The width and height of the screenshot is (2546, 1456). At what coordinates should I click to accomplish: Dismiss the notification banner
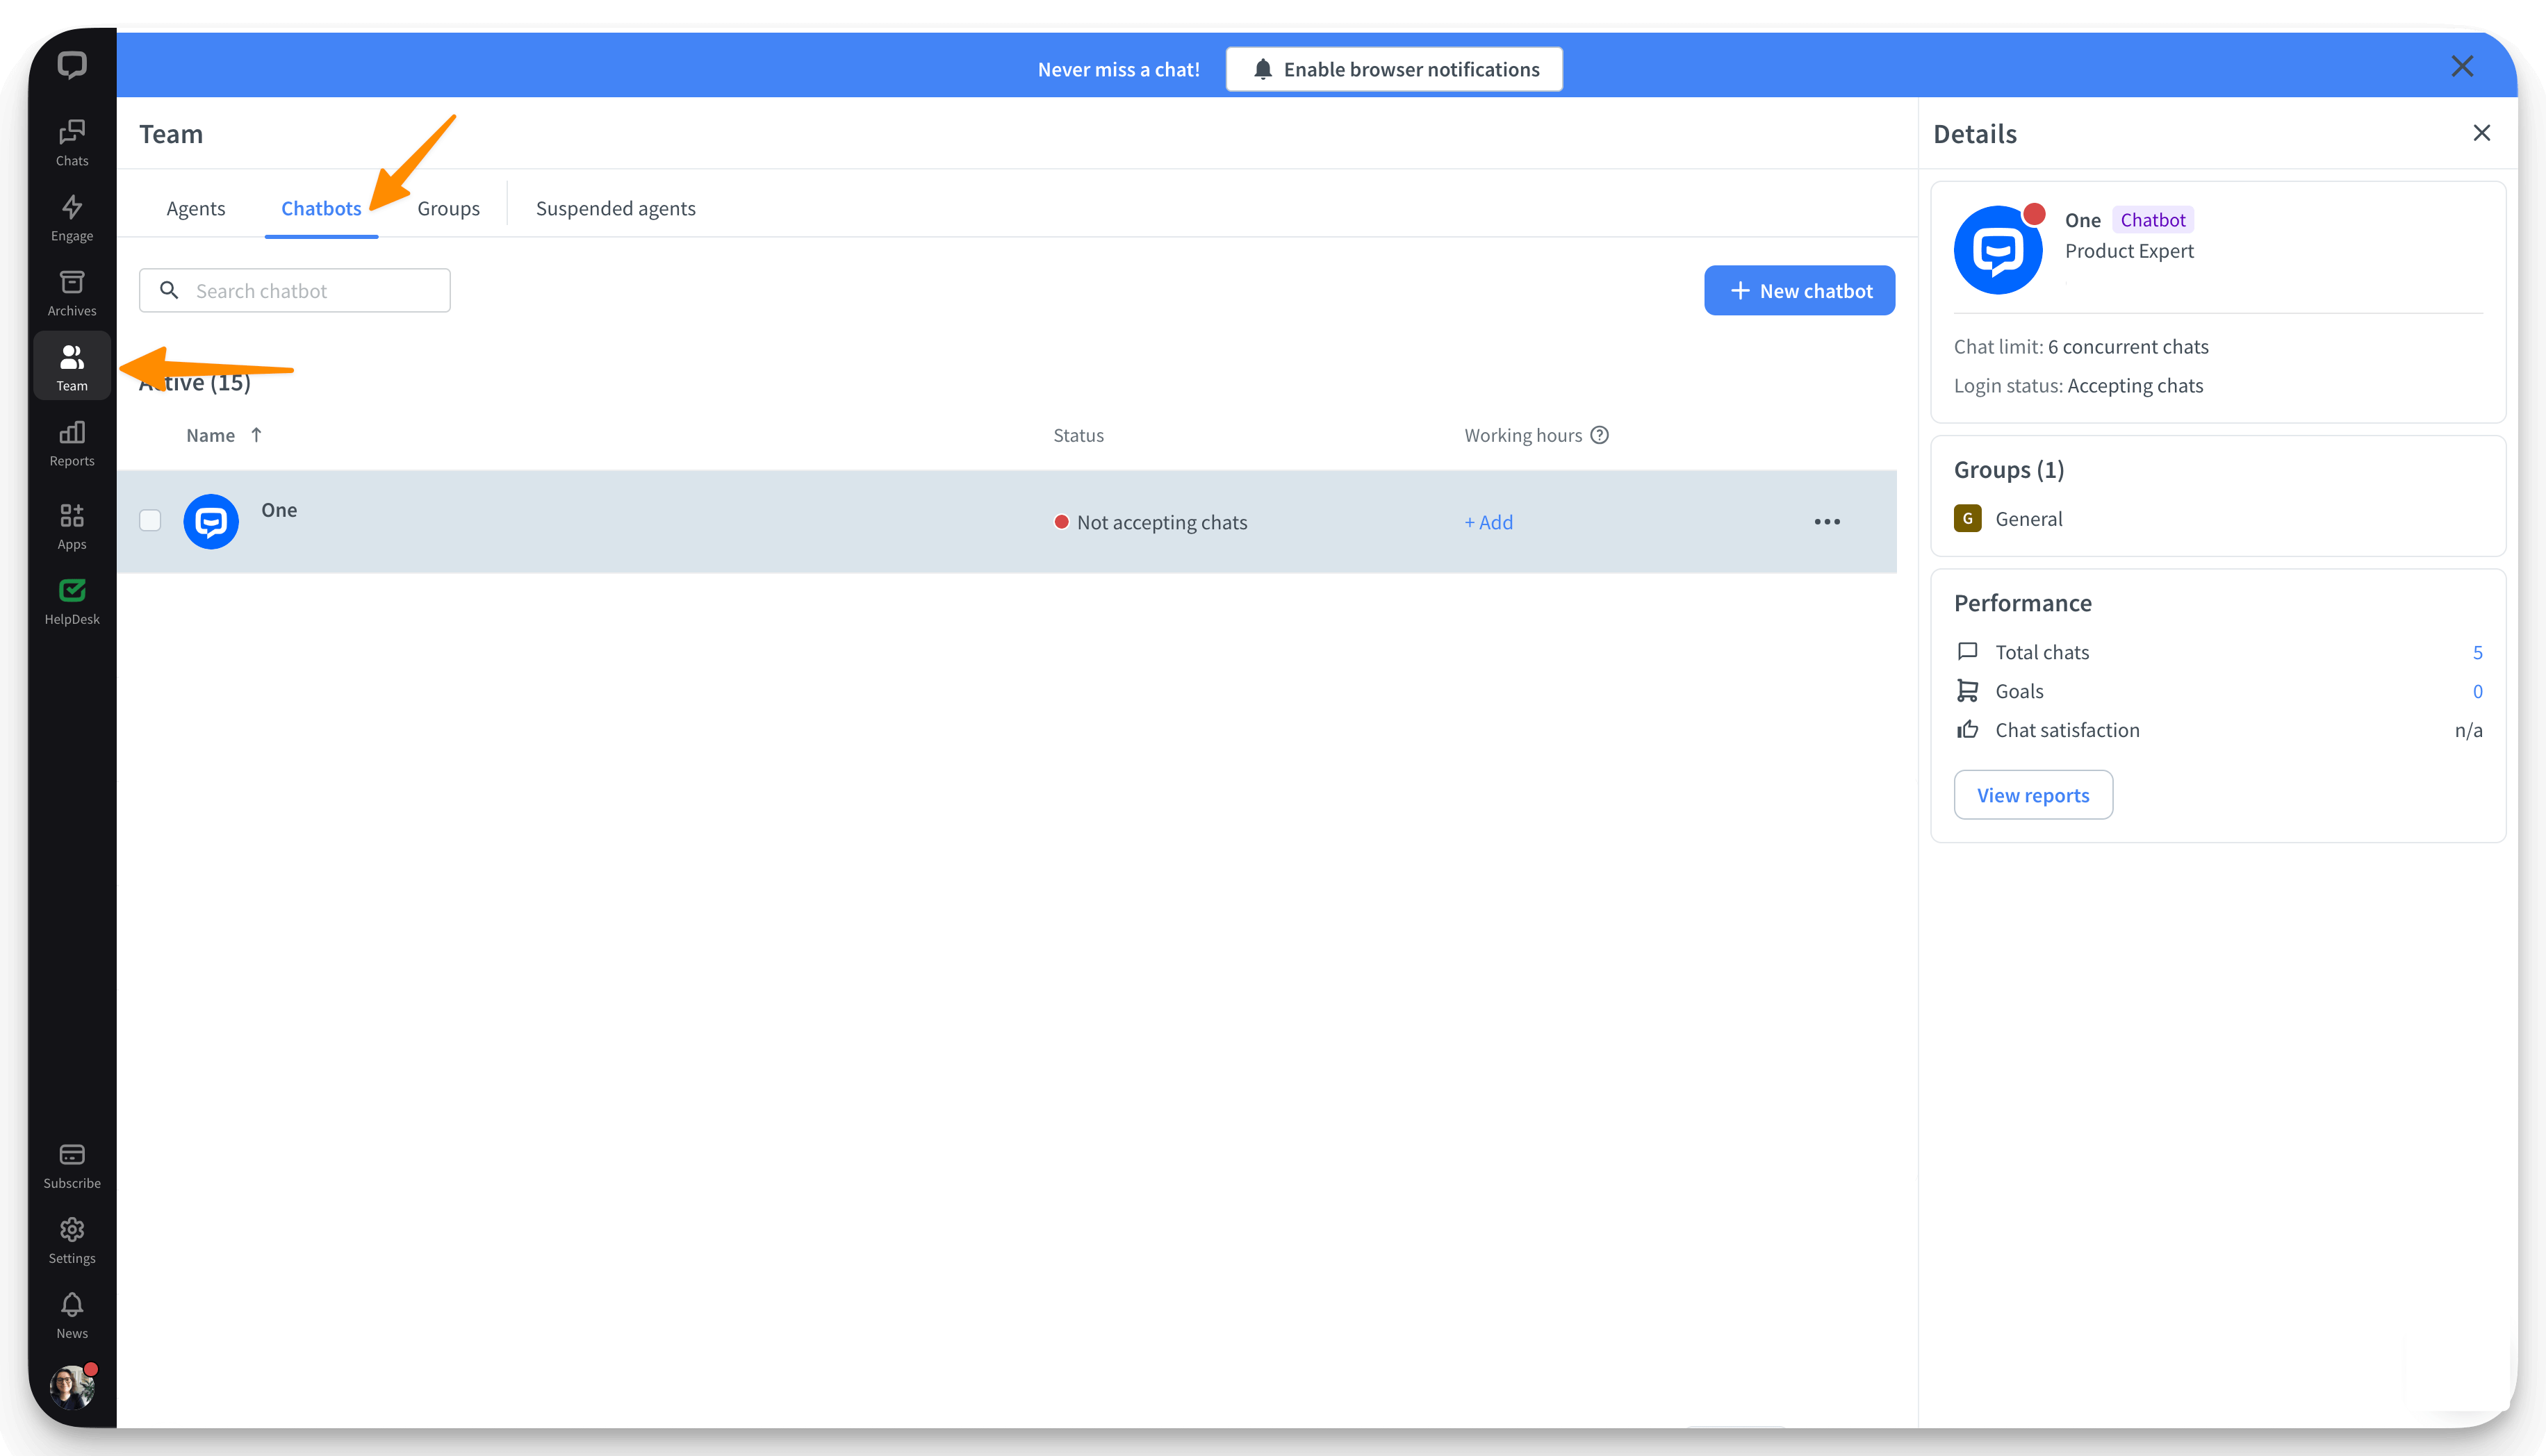pos(2462,67)
